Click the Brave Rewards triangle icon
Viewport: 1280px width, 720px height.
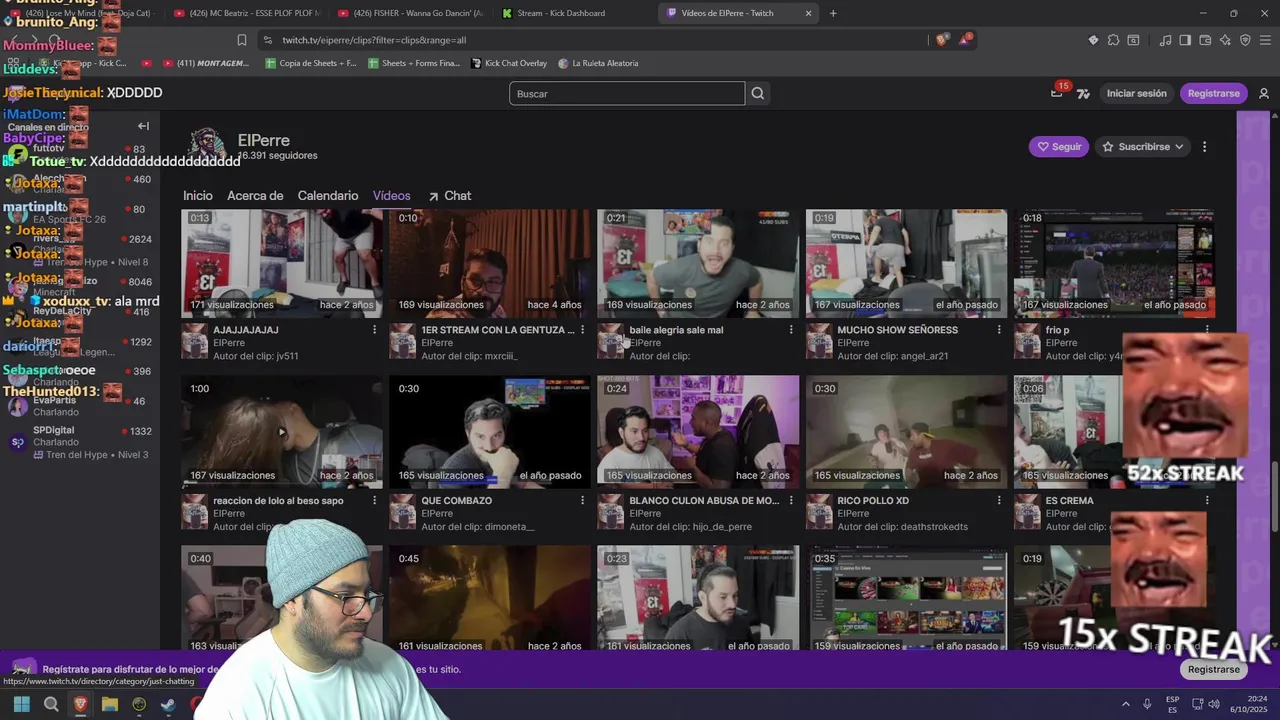coord(965,40)
